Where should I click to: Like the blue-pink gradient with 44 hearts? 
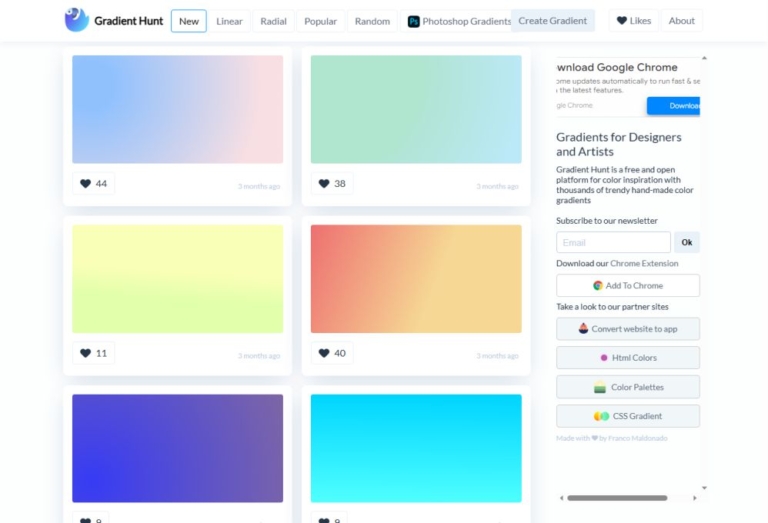86,184
